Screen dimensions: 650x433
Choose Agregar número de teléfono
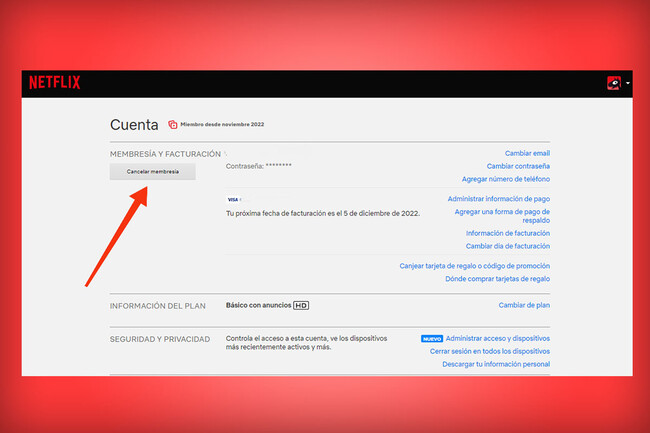click(506, 179)
